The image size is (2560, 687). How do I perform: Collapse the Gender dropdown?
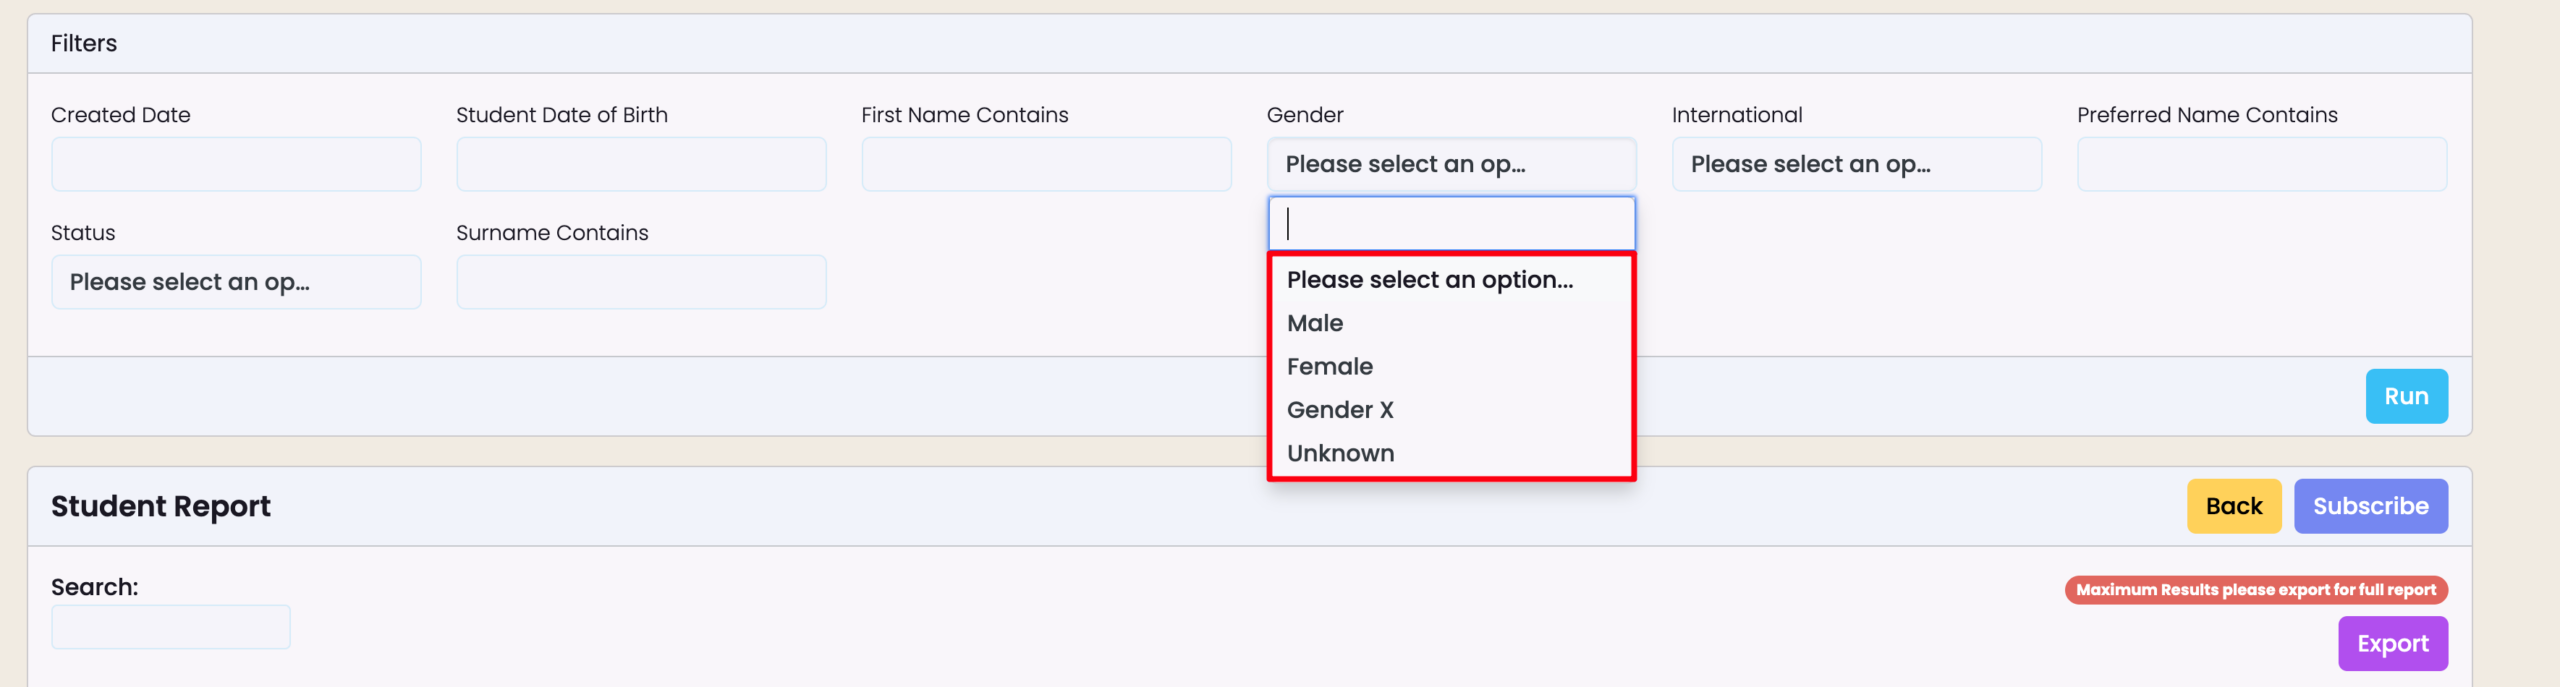pos(1451,164)
